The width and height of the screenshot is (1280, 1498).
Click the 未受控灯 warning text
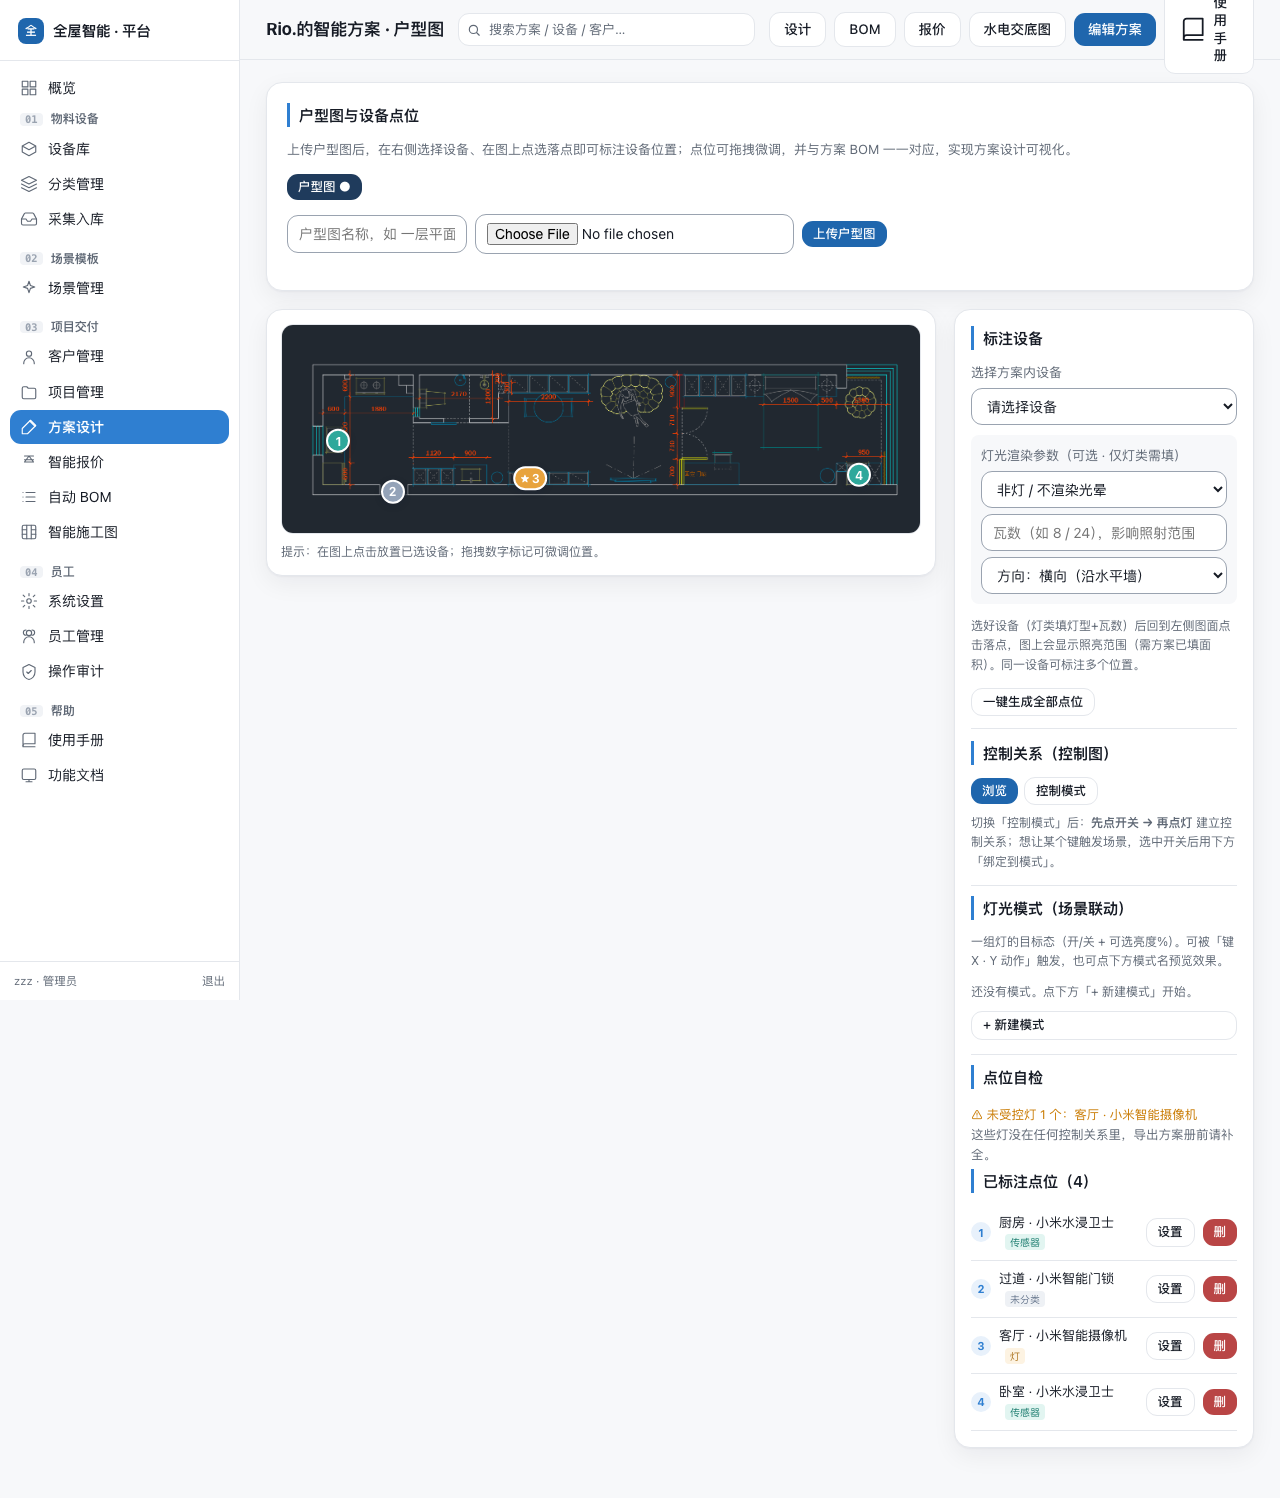tap(1084, 1114)
